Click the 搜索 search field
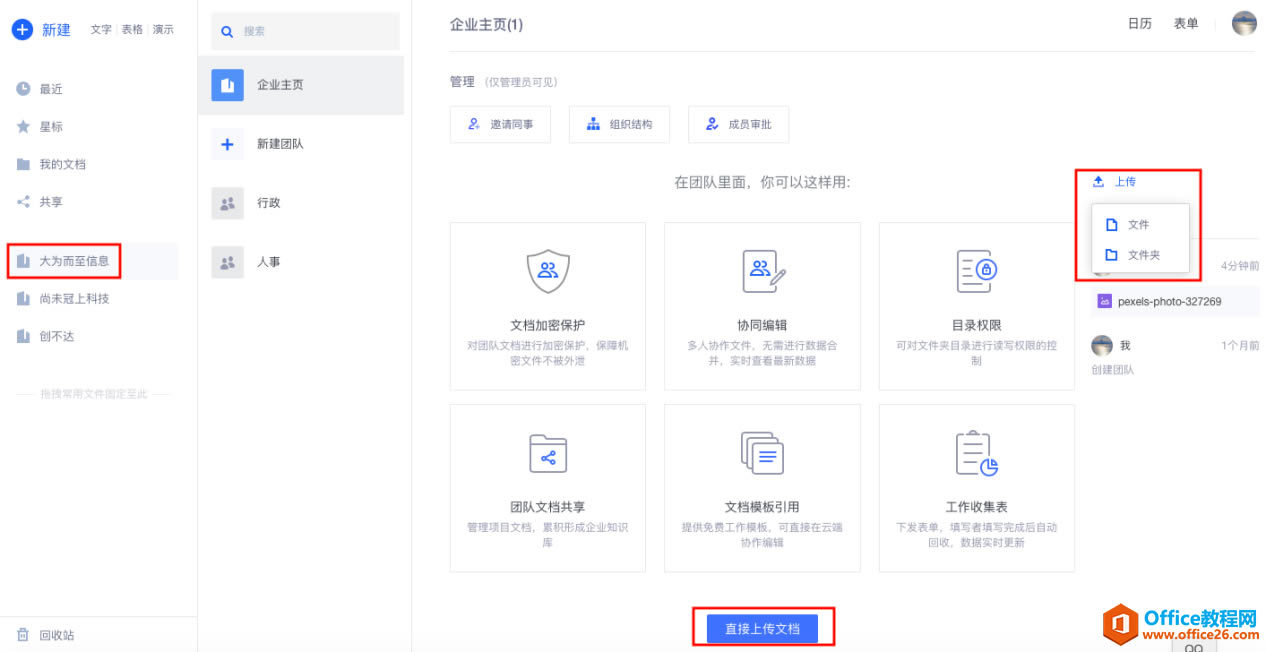This screenshot has height=652, width=1266. (305, 31)
